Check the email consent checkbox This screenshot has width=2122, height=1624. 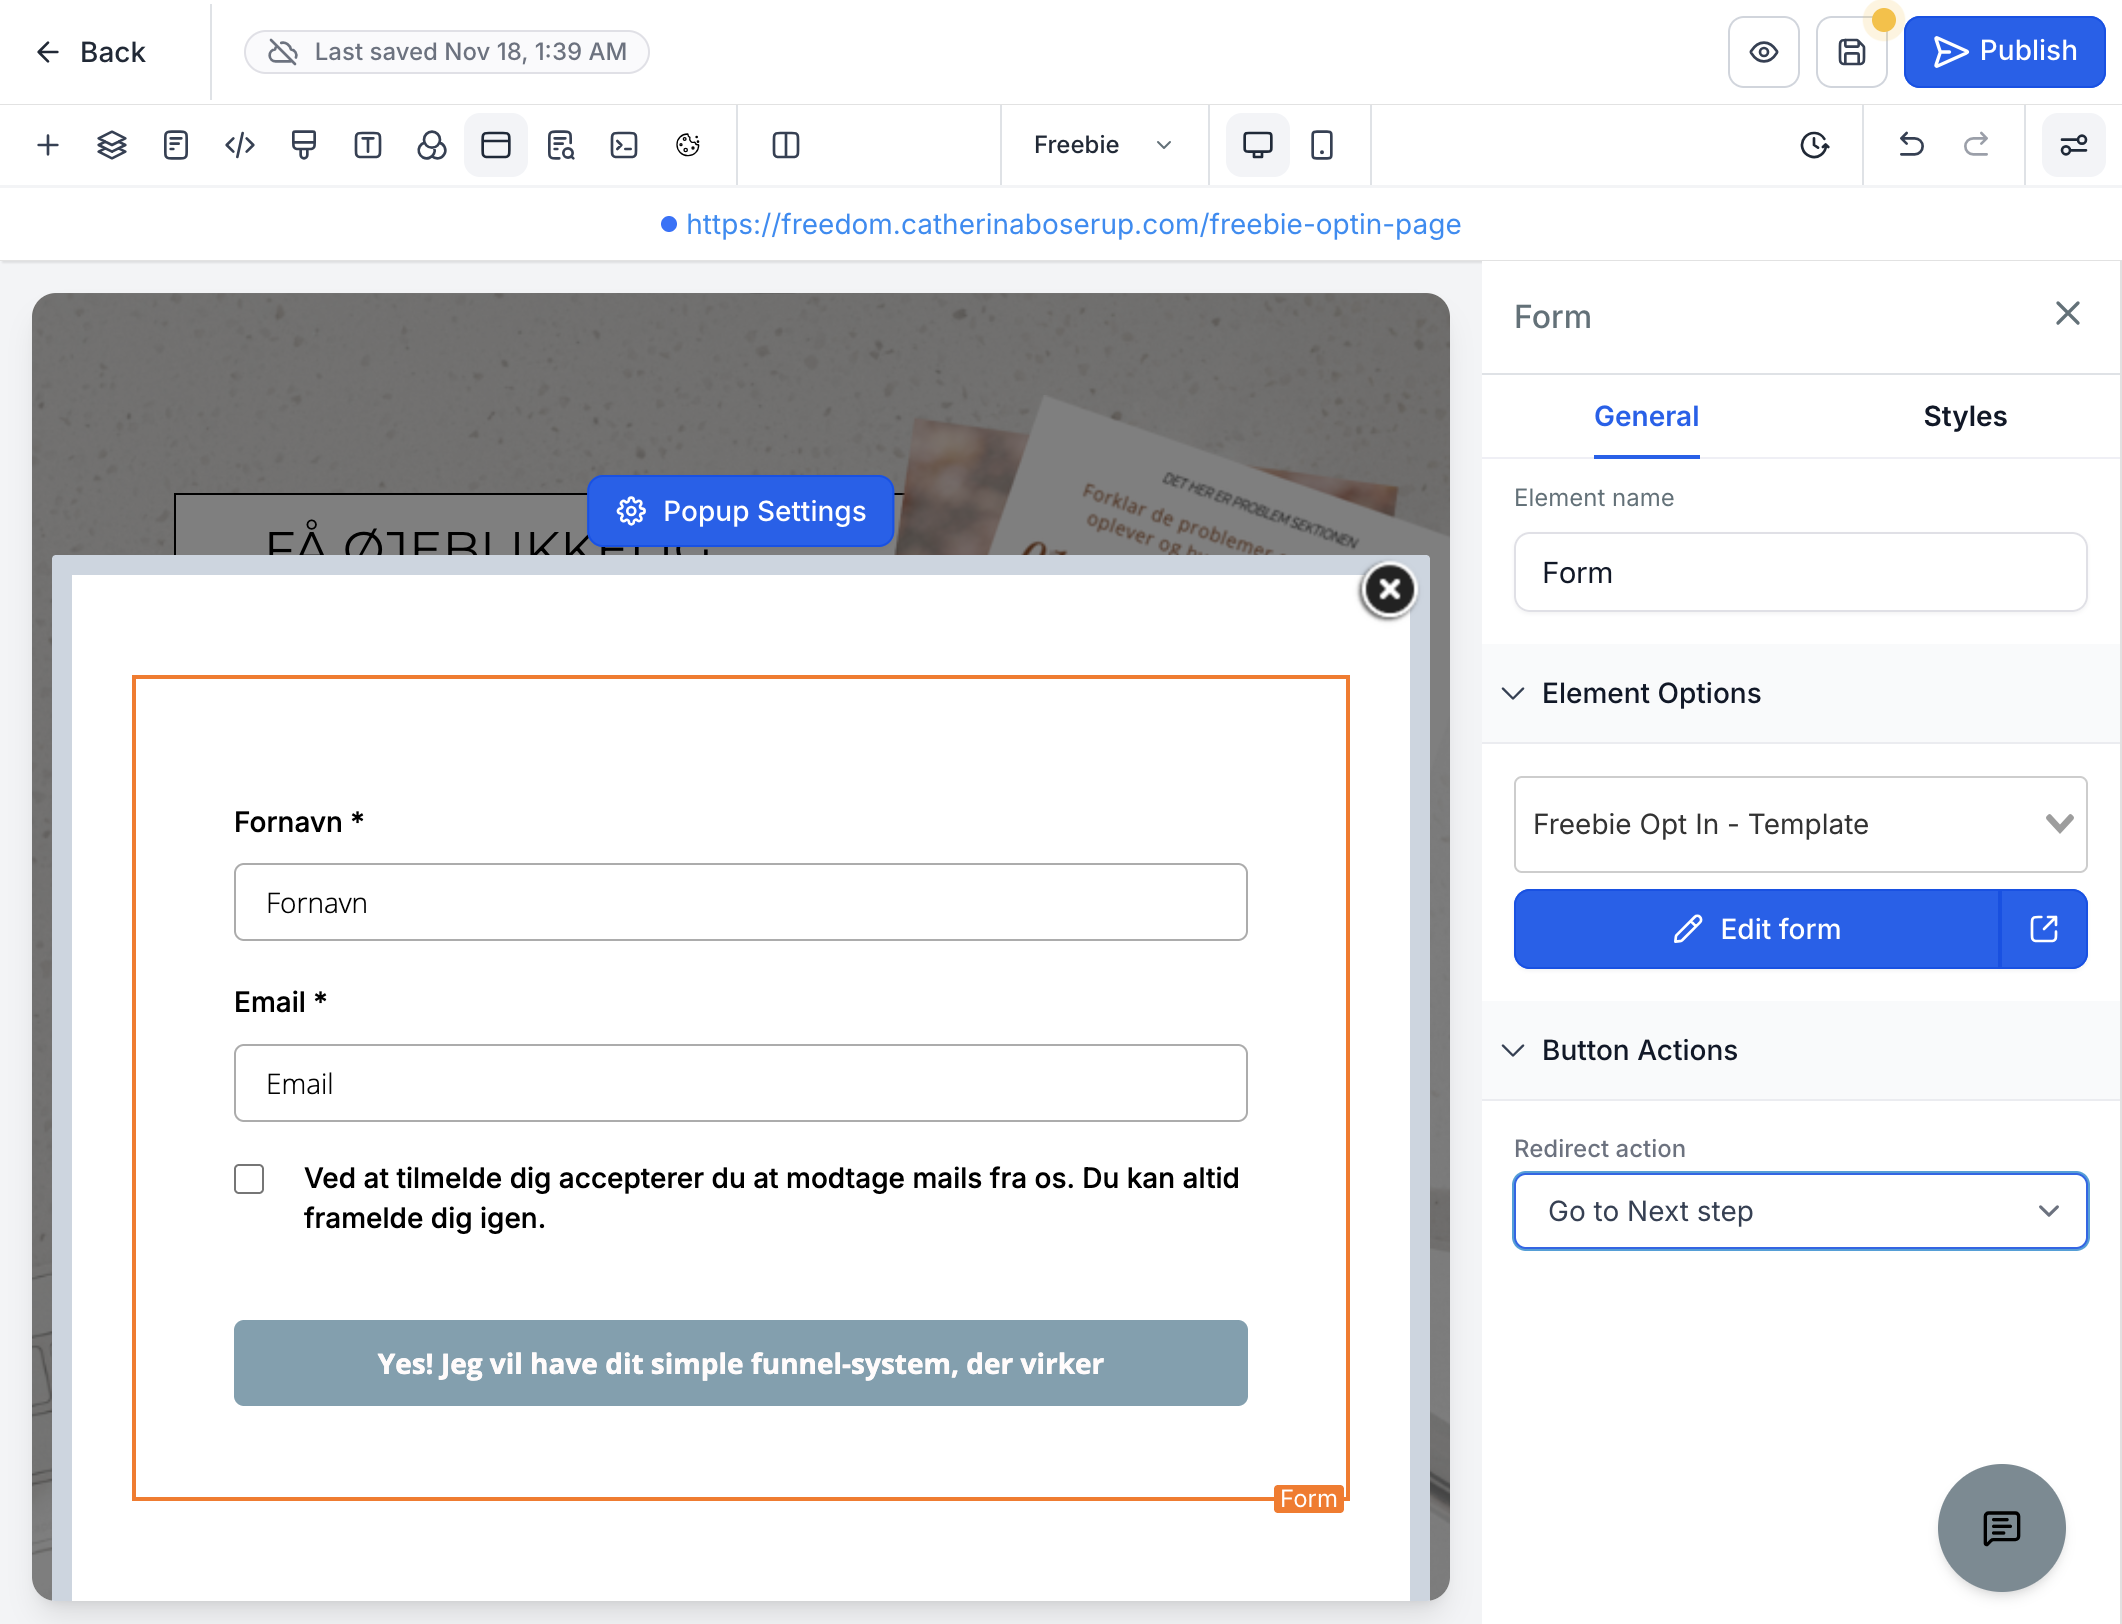tap(249, 1179)
